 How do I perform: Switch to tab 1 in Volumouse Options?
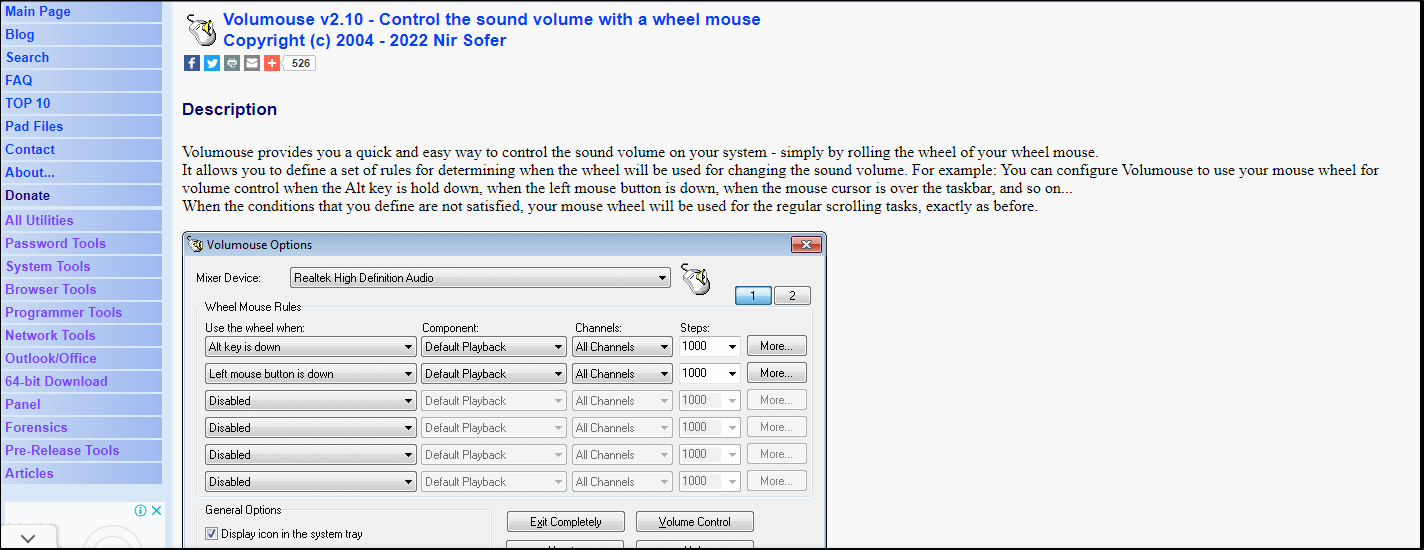(x=753, y=295)
